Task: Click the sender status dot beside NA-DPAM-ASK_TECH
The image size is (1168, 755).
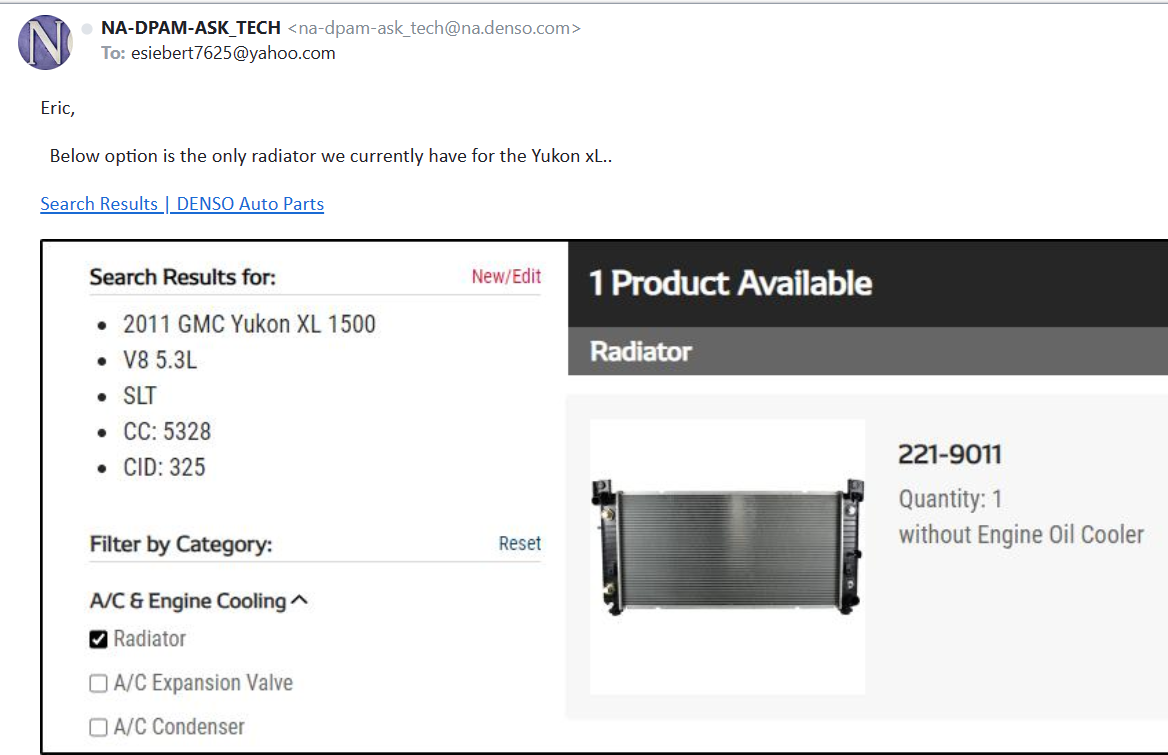Action: (x=87, y=28)
